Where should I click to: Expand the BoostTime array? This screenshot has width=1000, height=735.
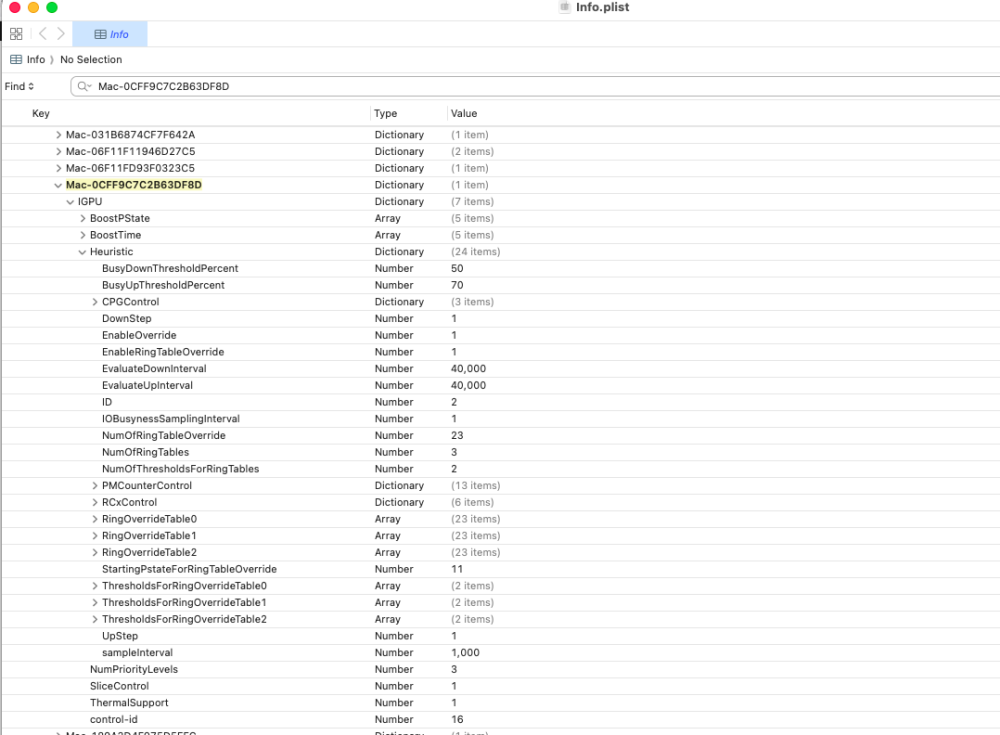[82, 235]
